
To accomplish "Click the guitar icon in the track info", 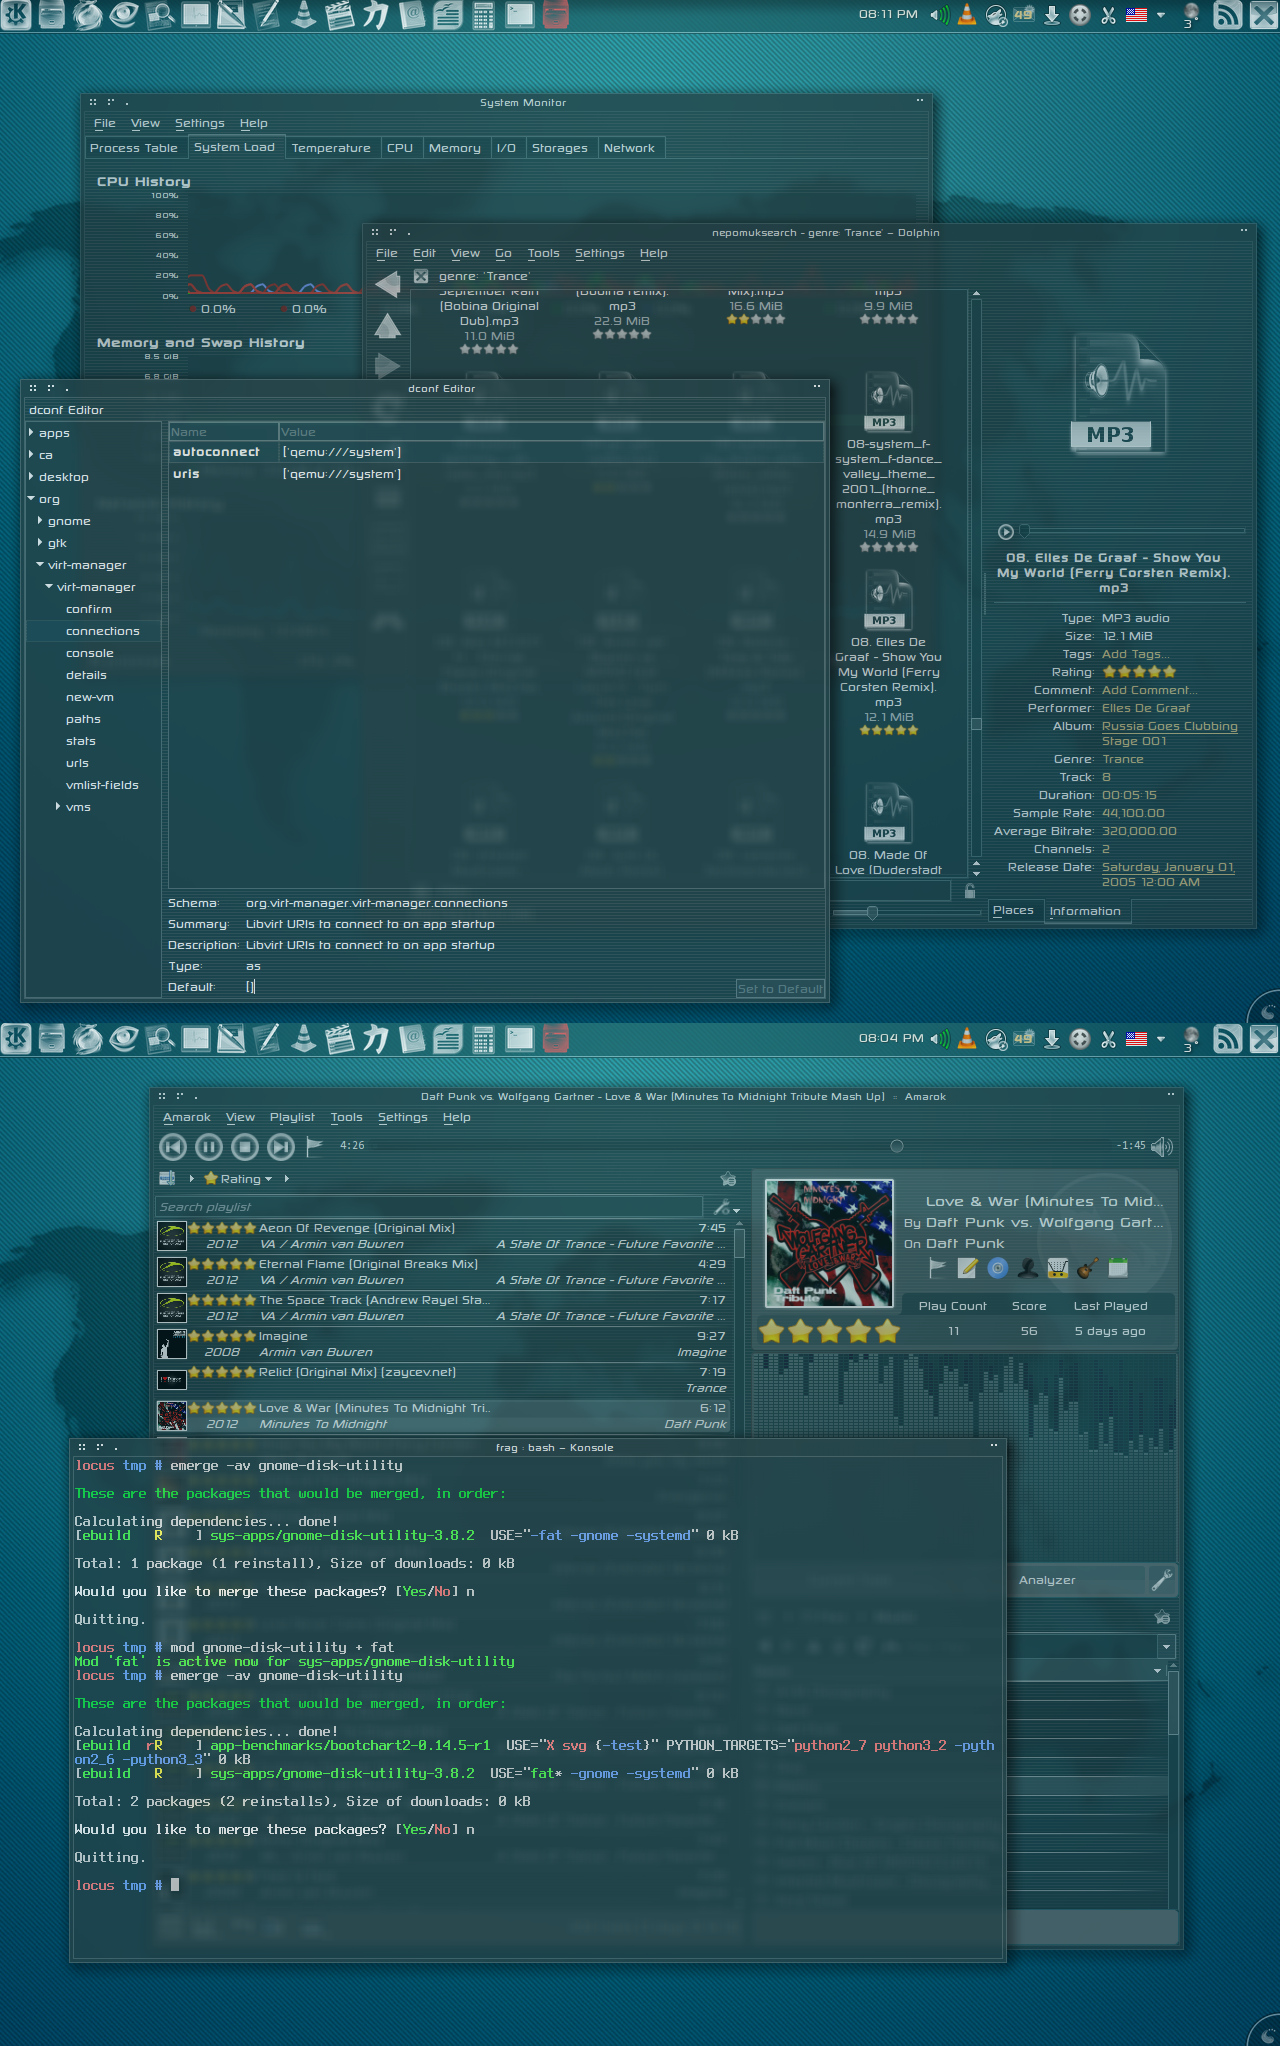I will 1088,1268.
